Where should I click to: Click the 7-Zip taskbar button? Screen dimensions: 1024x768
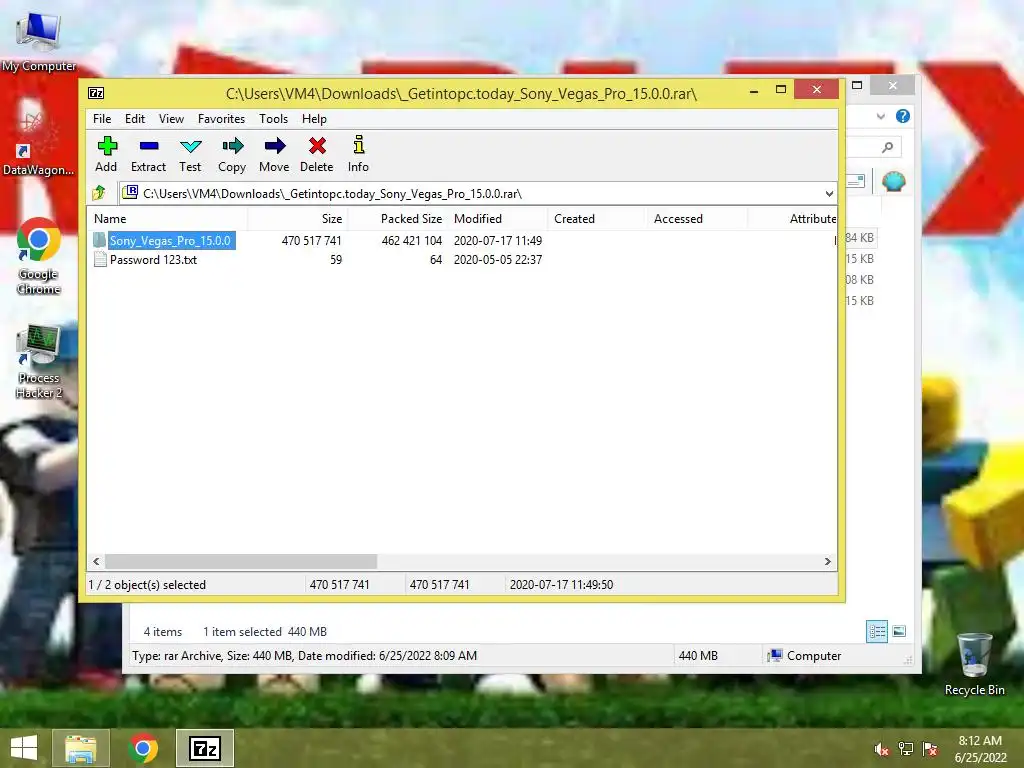pos(204,748)
